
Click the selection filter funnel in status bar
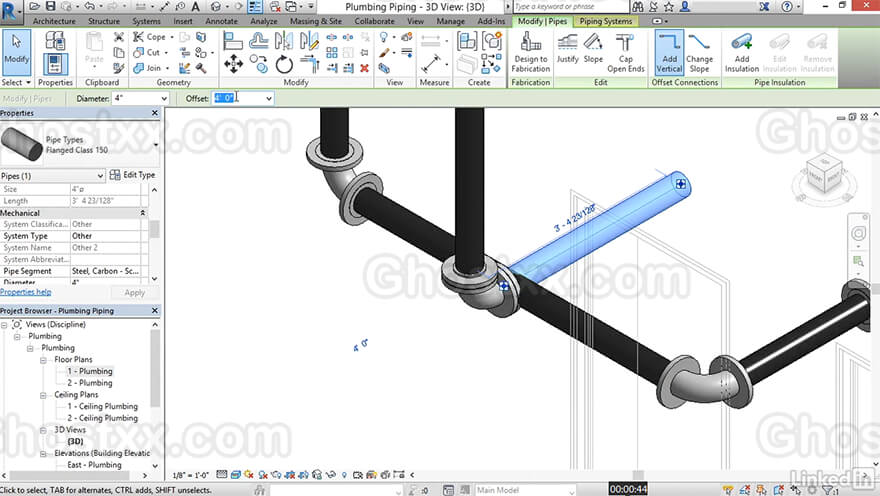pyautogui.click(x=828, y=490)
